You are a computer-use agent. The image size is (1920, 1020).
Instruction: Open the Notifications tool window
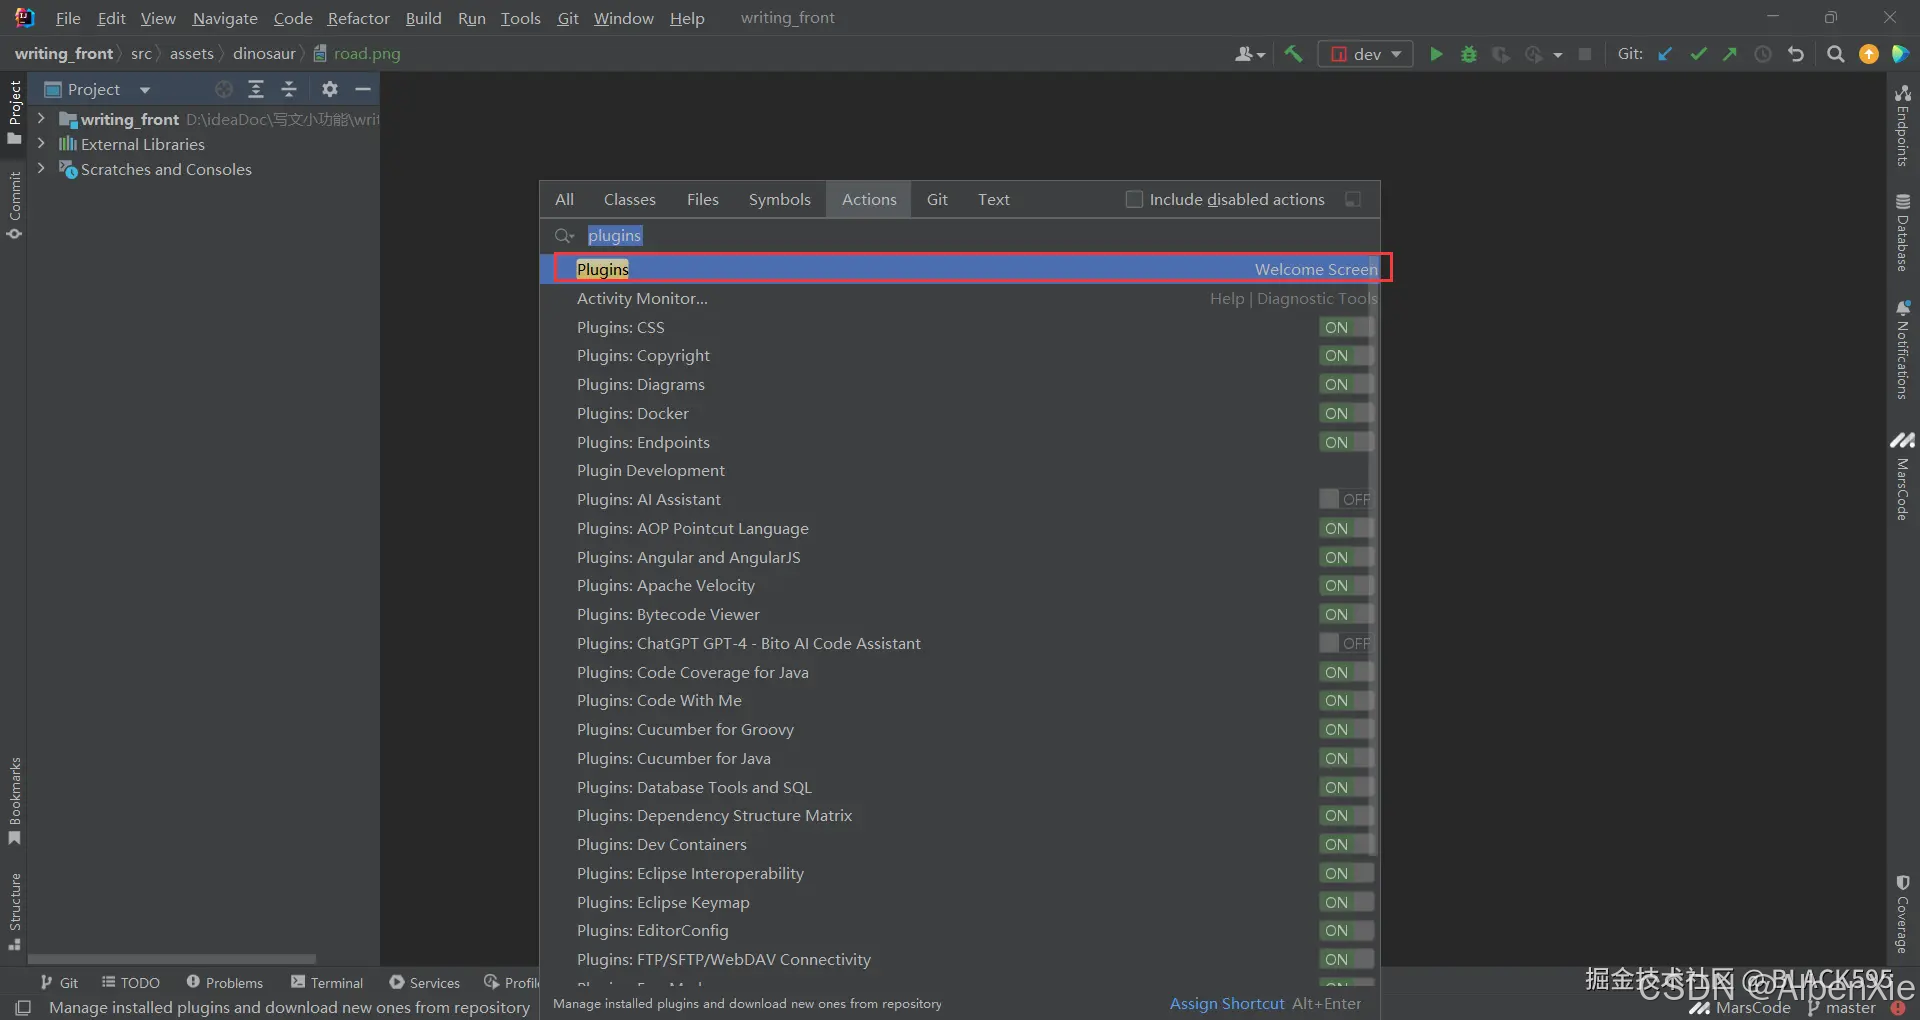1902,349
